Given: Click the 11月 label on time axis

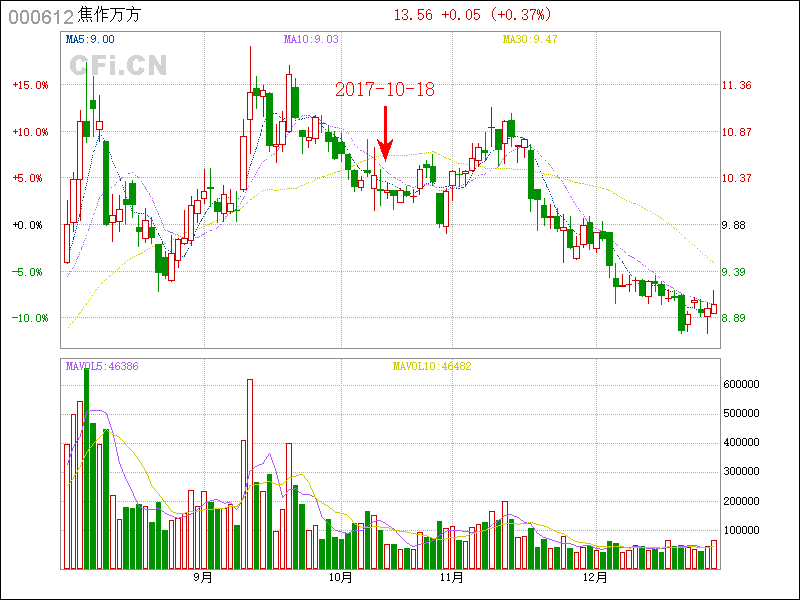Looking at the screenshot, I should coord(451,577).
